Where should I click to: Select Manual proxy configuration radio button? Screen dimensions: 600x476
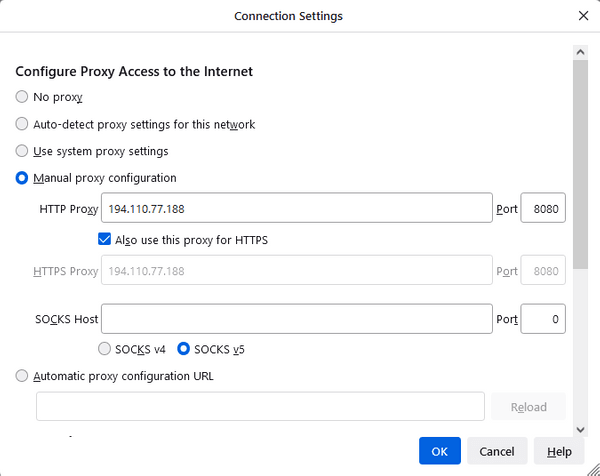pos(22,178)
